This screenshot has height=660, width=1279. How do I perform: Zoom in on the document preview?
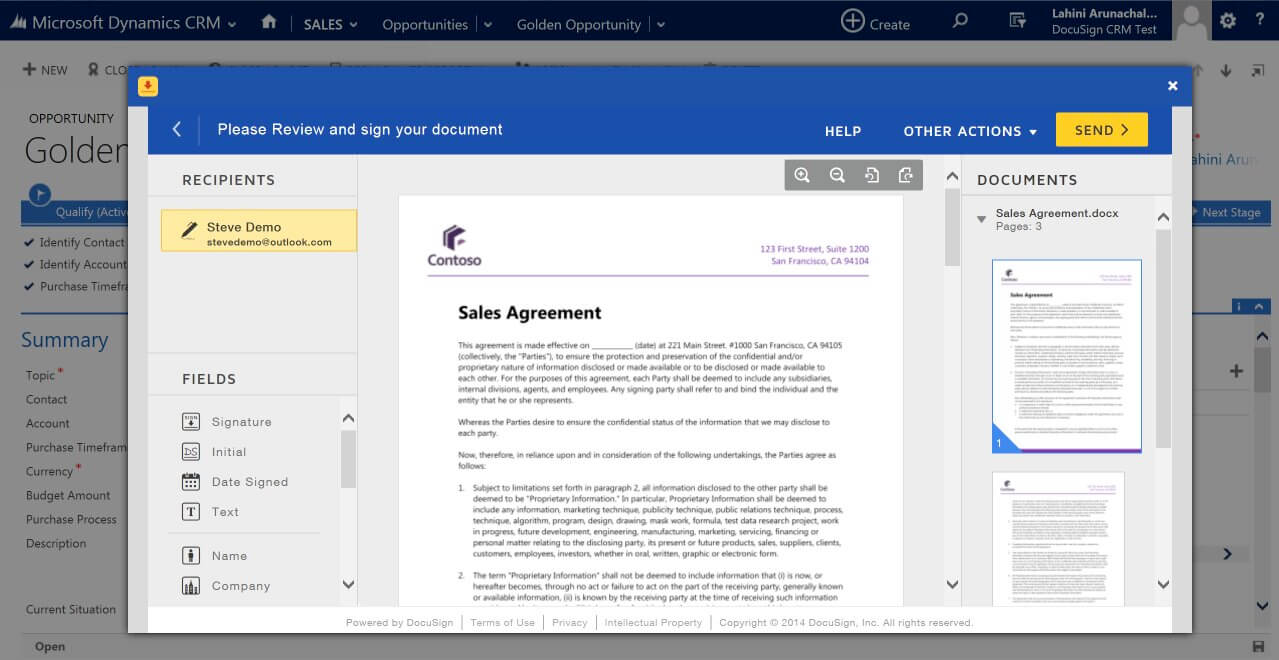pos(802,174)
